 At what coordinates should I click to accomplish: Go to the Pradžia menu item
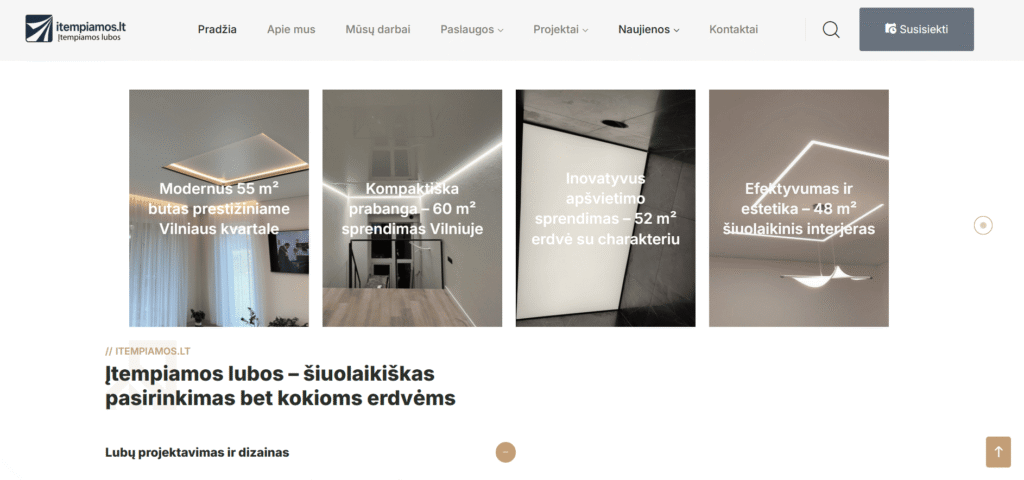pyautogui.click(x=217, y=29)
